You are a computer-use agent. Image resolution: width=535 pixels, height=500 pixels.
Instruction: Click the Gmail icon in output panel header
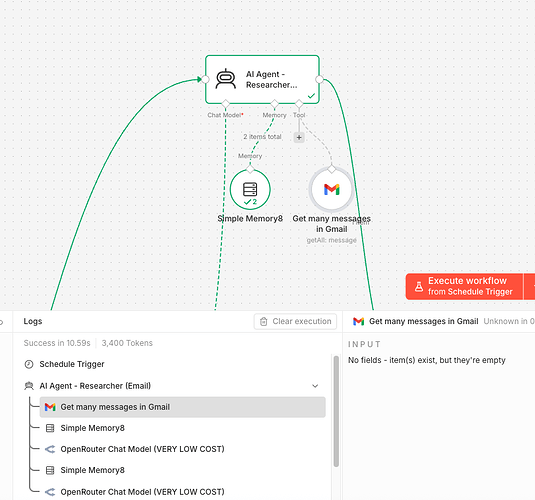click(358, 321)
